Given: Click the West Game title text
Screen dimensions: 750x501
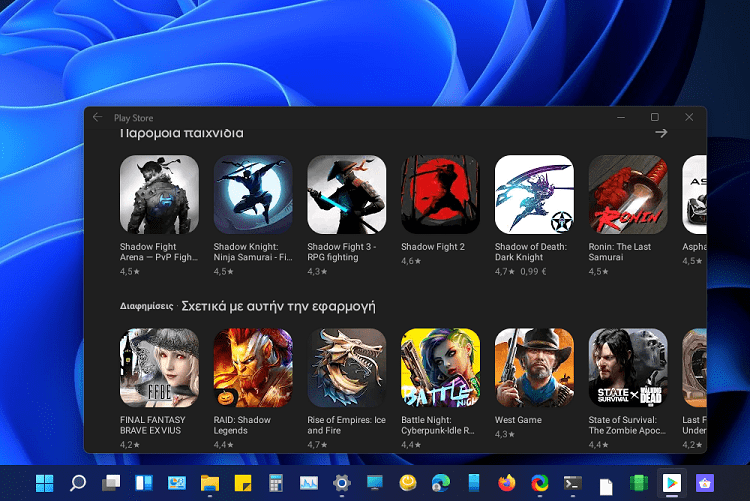Looking at the screenshot, I should [518, 420].
